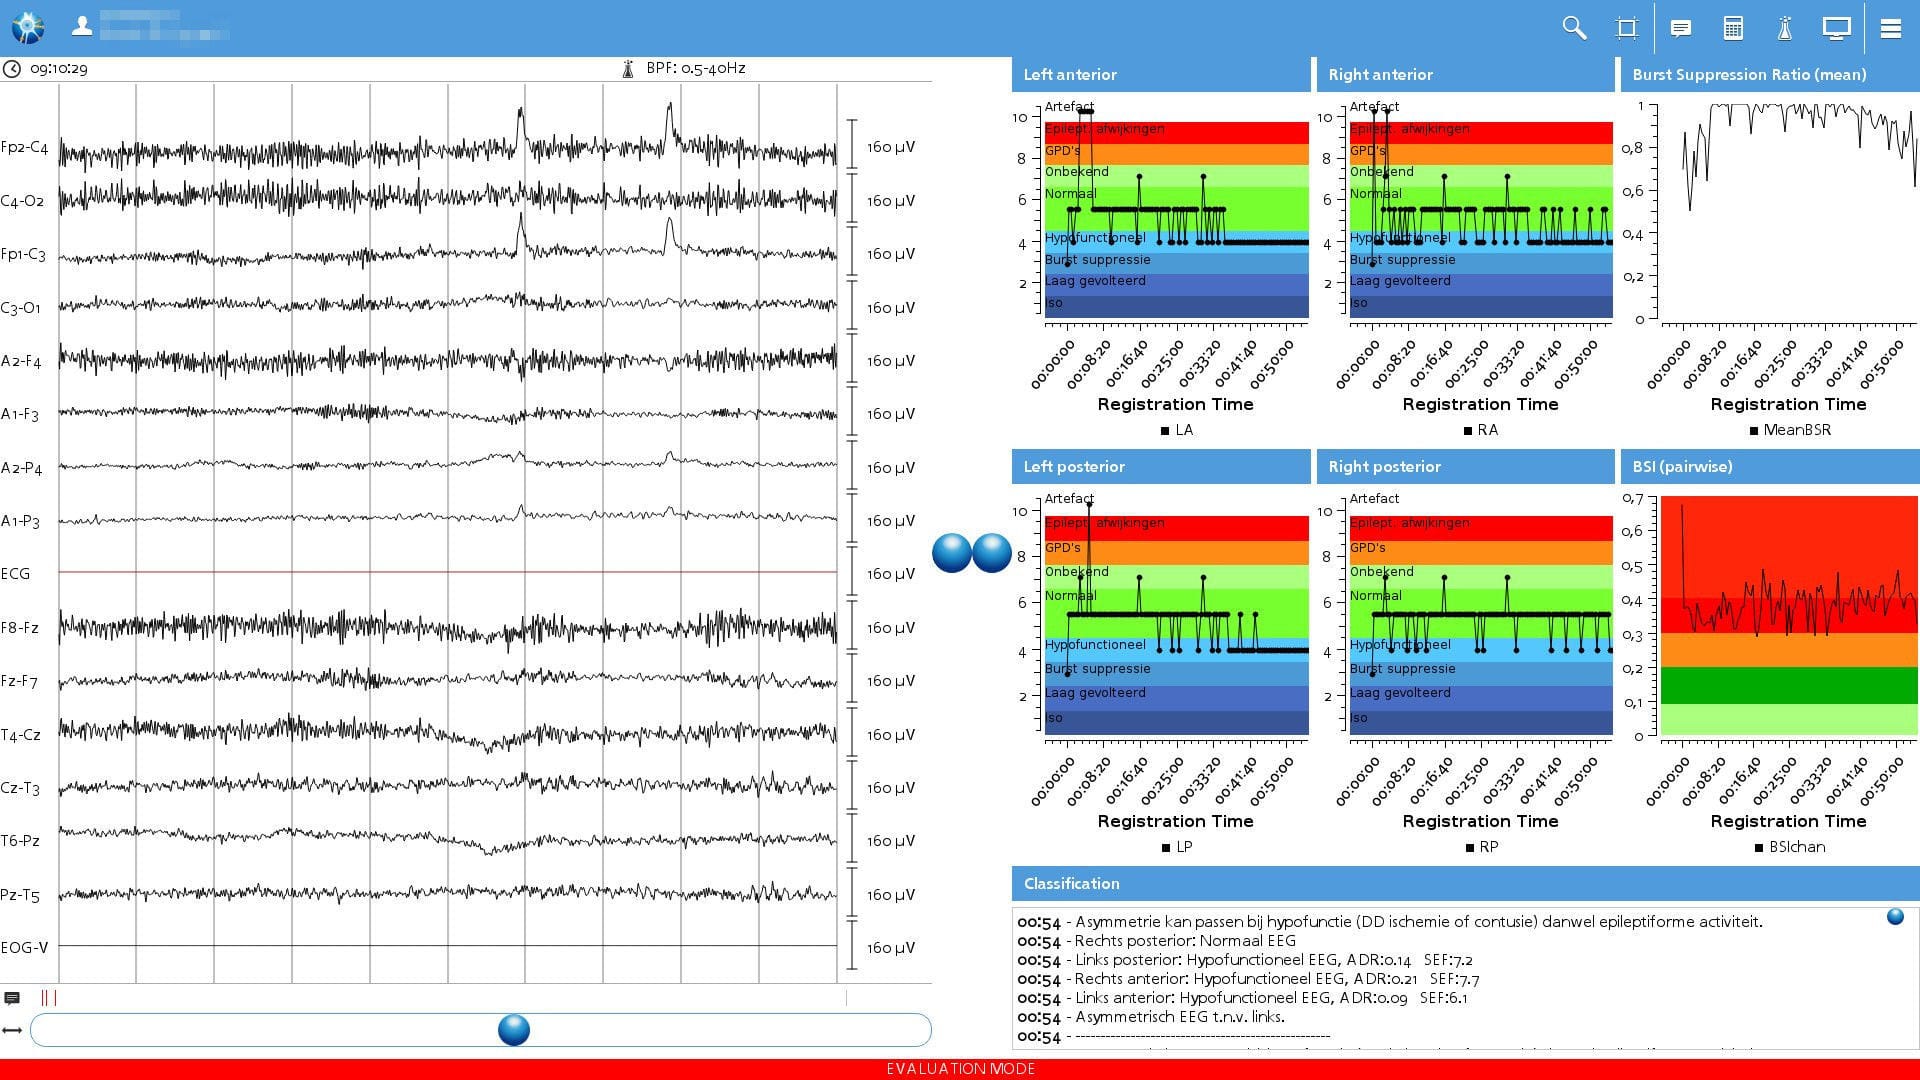Click the laboratory flask icon in toolbar
The height and width of the screenshot is (1080, 1920).
click(1784, 28)
